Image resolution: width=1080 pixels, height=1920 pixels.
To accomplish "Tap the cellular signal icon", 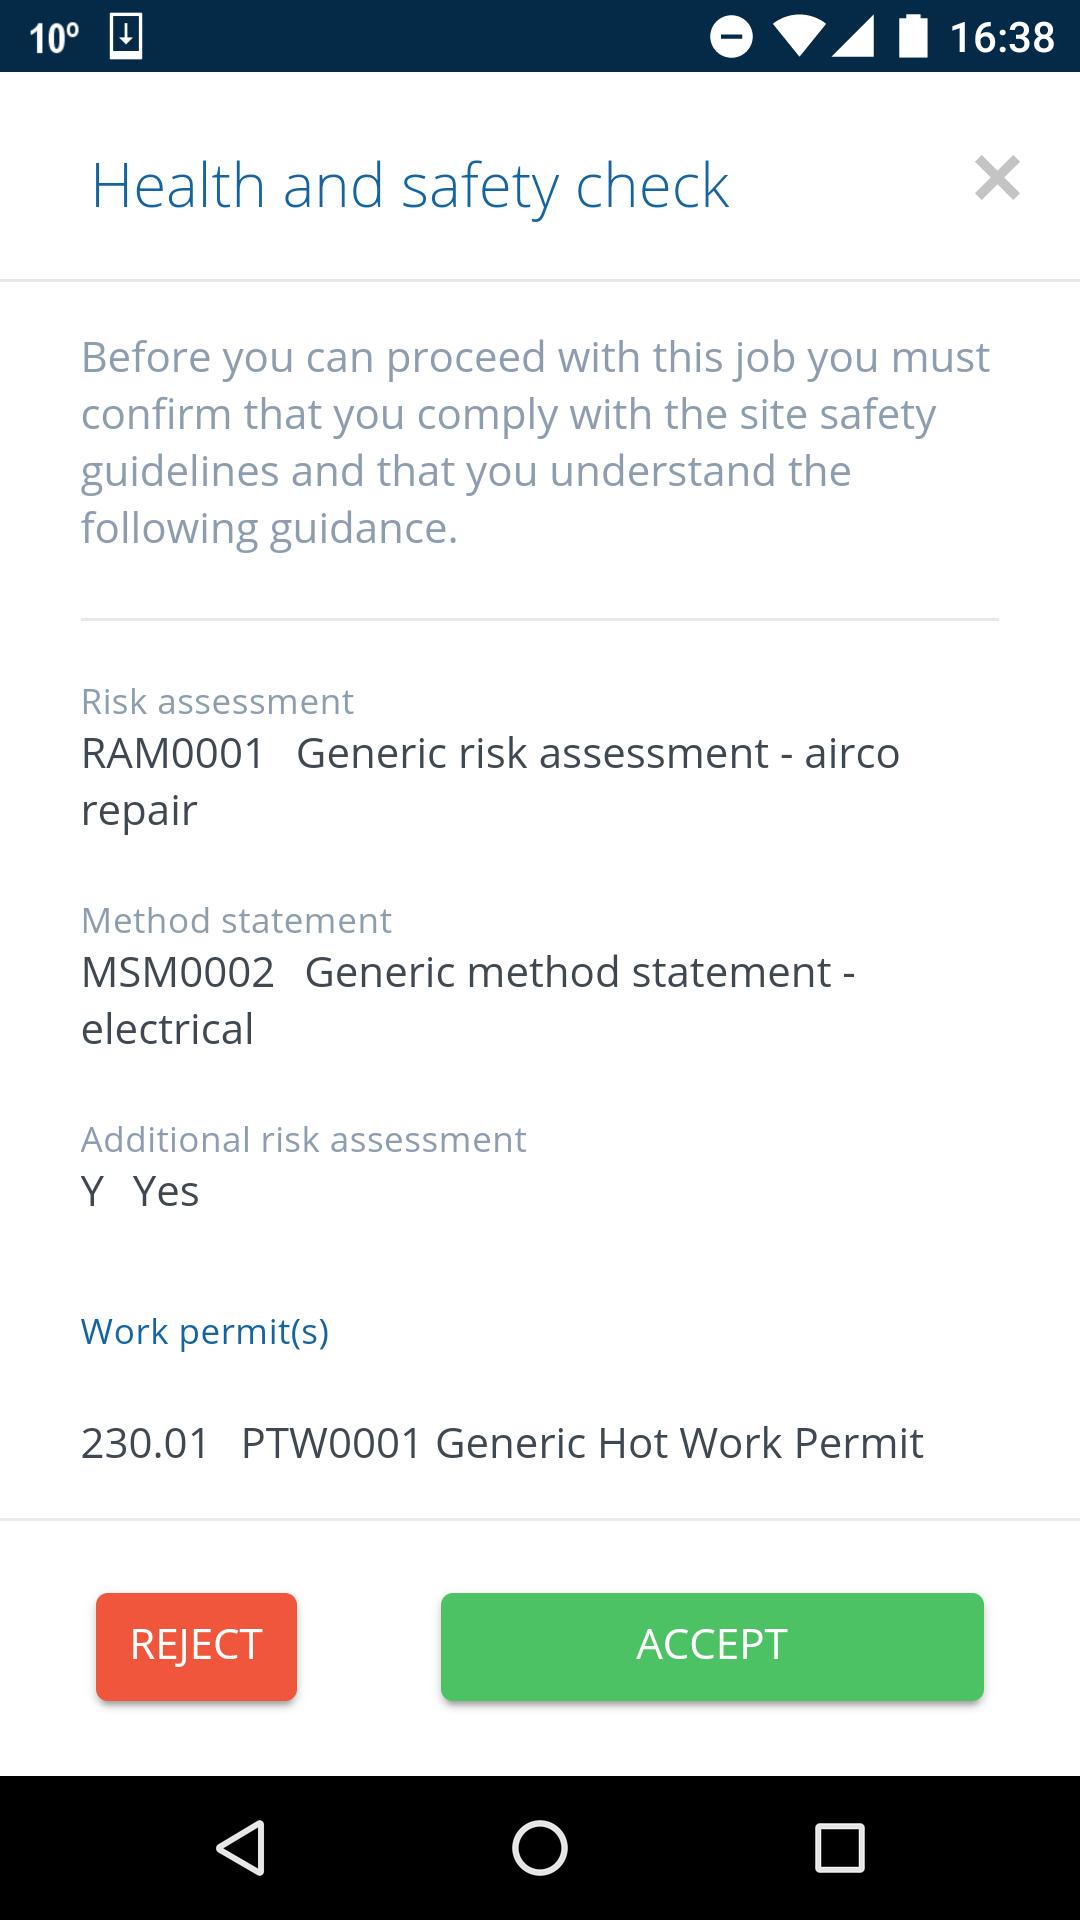I will pos(853,37).
